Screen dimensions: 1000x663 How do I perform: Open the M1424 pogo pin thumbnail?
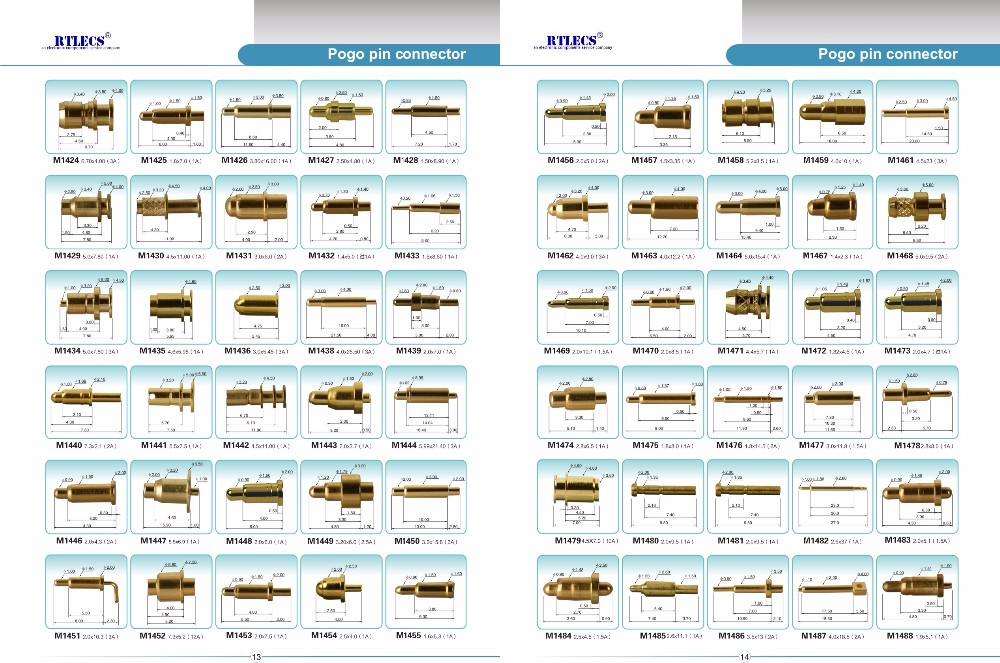click(88, 116)
